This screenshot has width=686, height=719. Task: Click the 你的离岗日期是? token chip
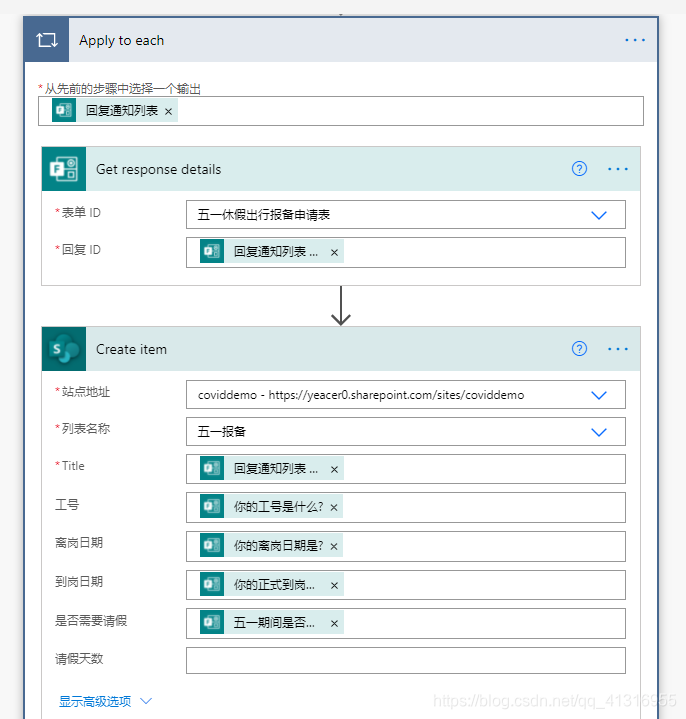click(x=271, y=545)
